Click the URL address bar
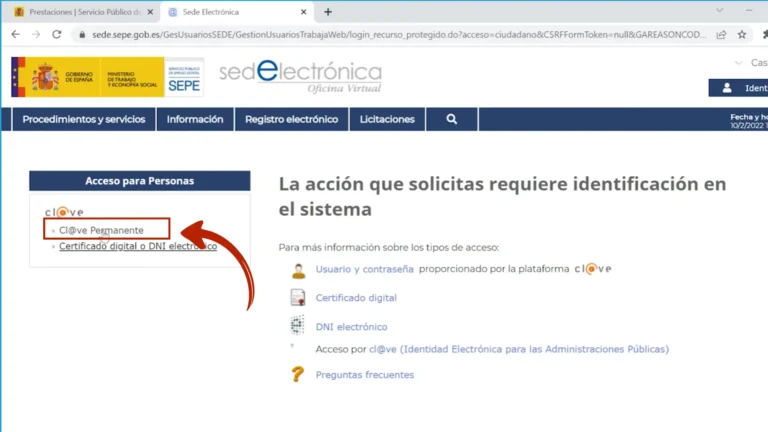768x432 pixels. (x=399, y=35)
